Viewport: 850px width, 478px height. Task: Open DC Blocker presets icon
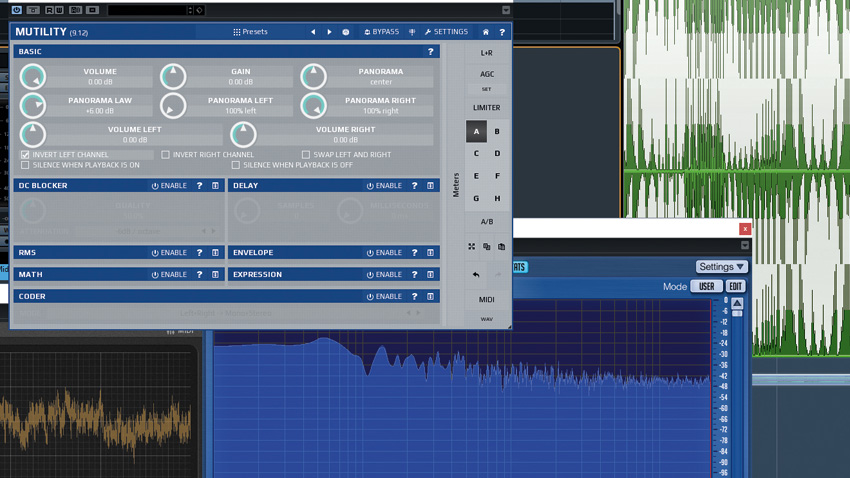pyautogui.click(x=215, y=185)
